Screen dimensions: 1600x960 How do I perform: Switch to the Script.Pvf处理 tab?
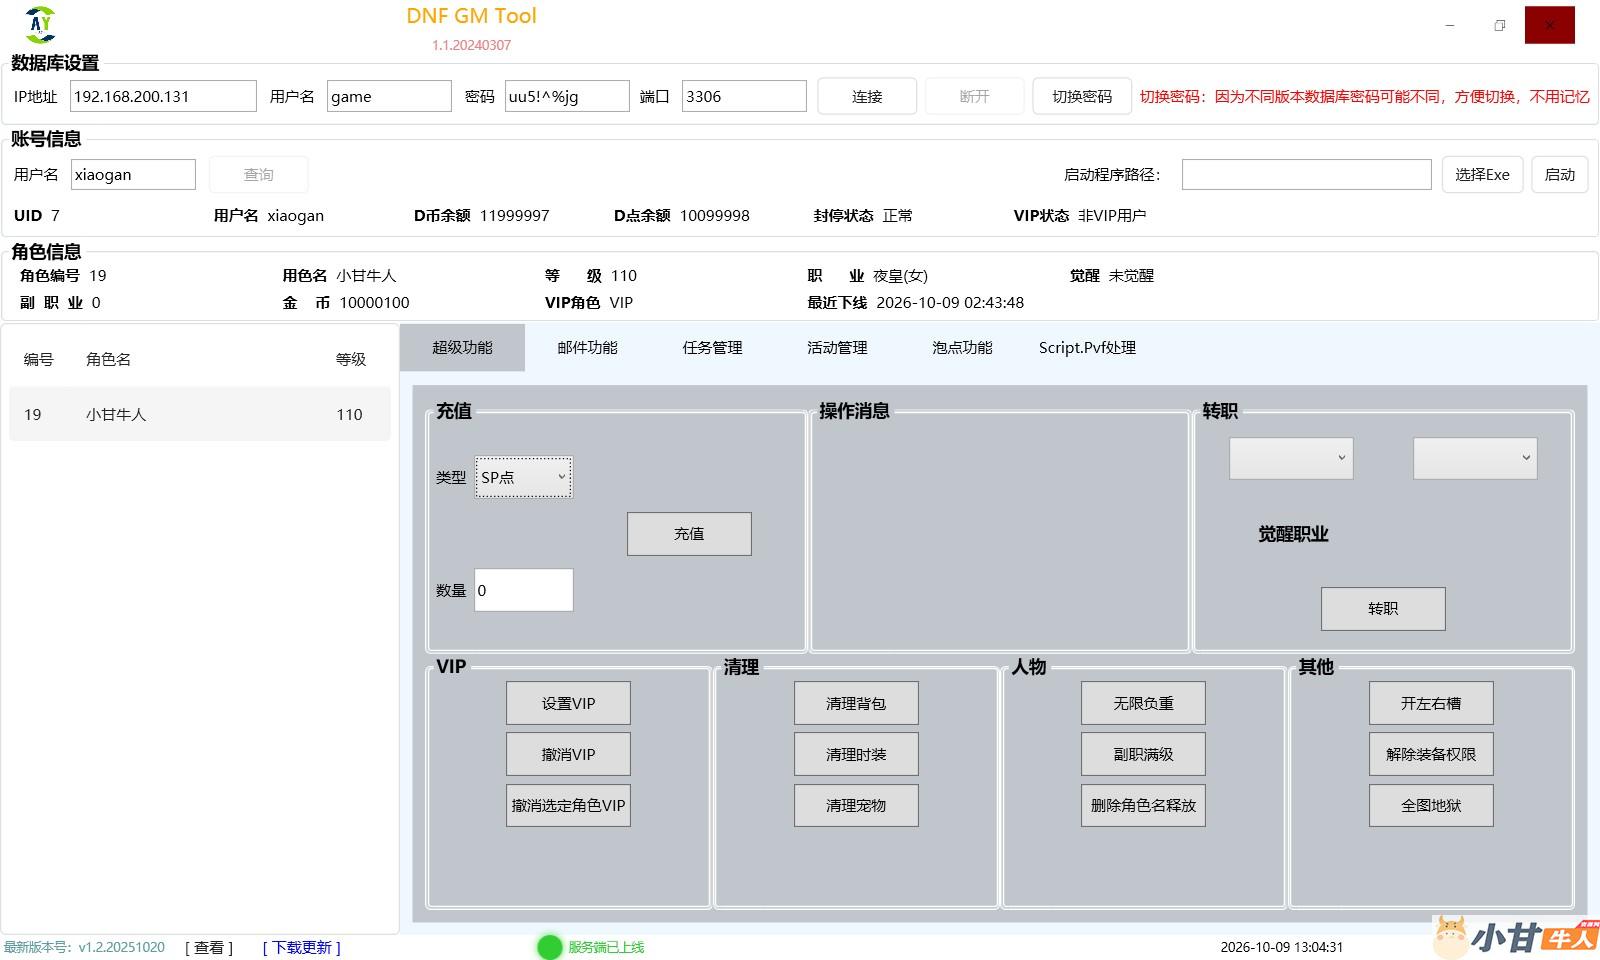click(1087, 348)
